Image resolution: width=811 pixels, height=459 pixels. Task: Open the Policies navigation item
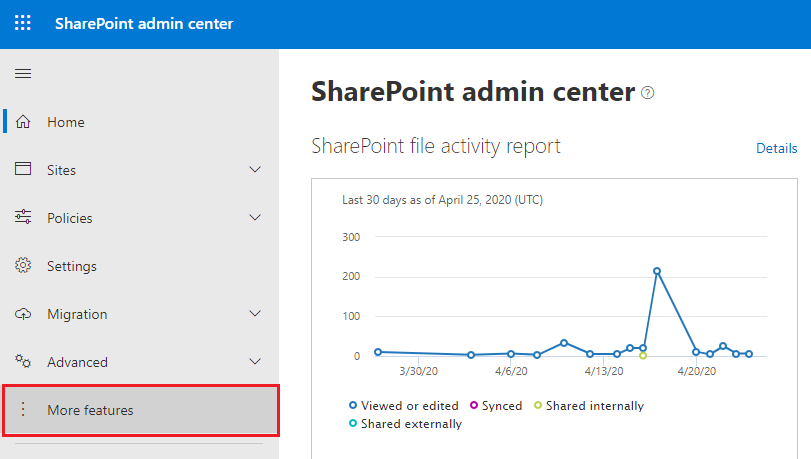[141, 218]
